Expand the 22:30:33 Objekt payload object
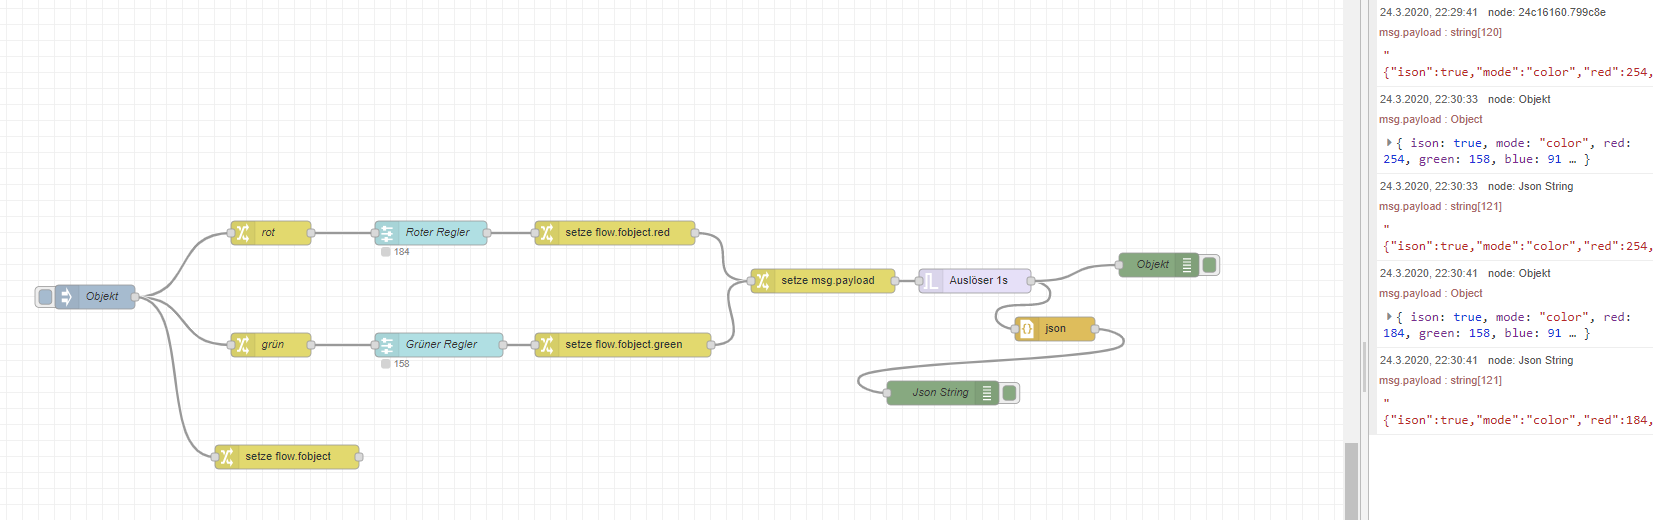Image resolution: width=1653 pixels, height=520 pixels. pos(1389,143)
